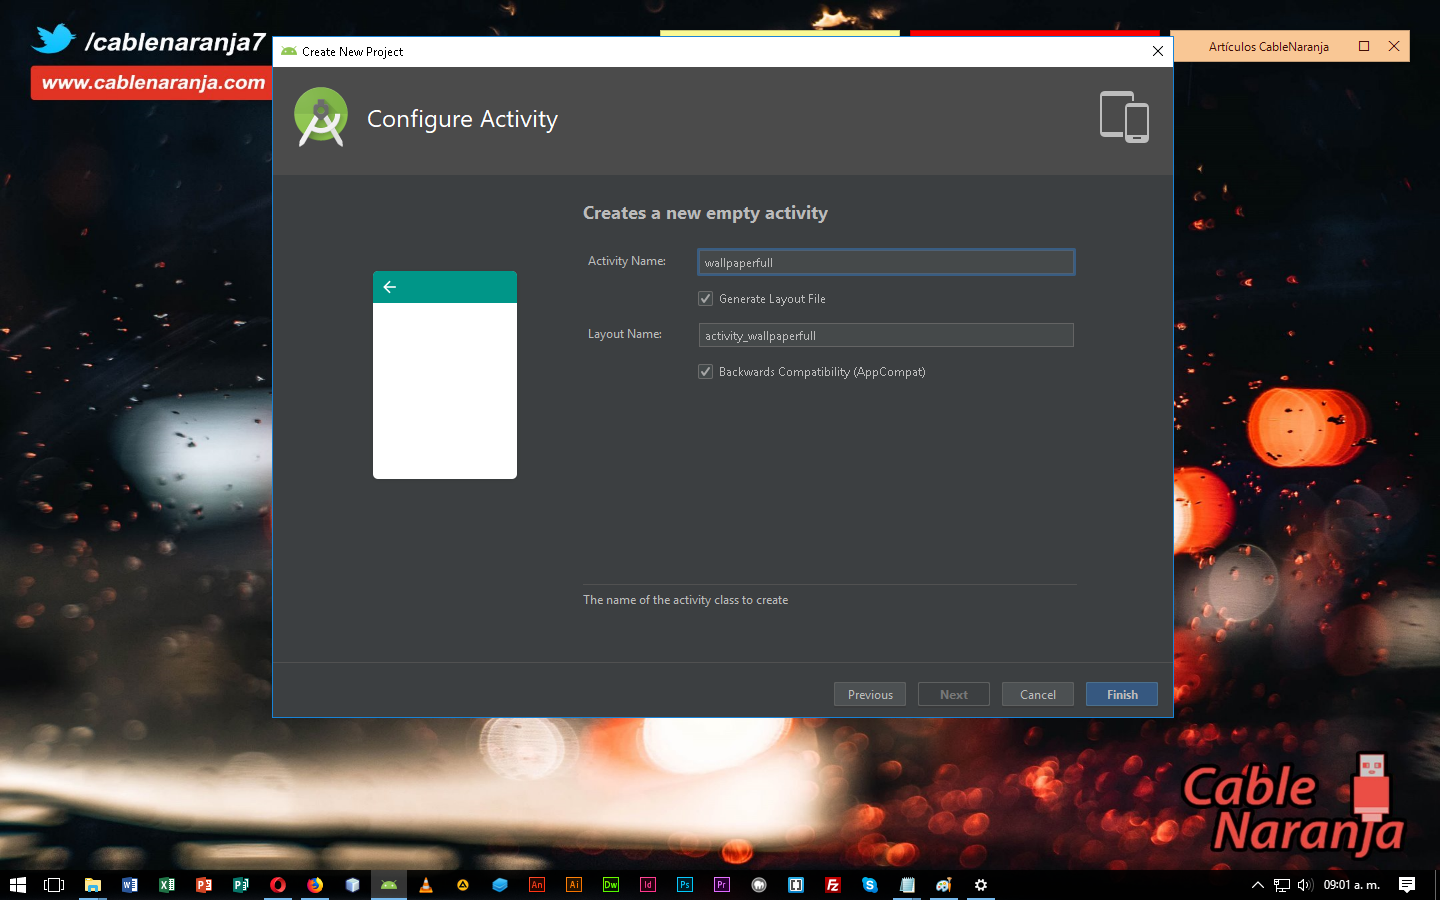Launch PowerPoint from the taskbar

[204, 885]
